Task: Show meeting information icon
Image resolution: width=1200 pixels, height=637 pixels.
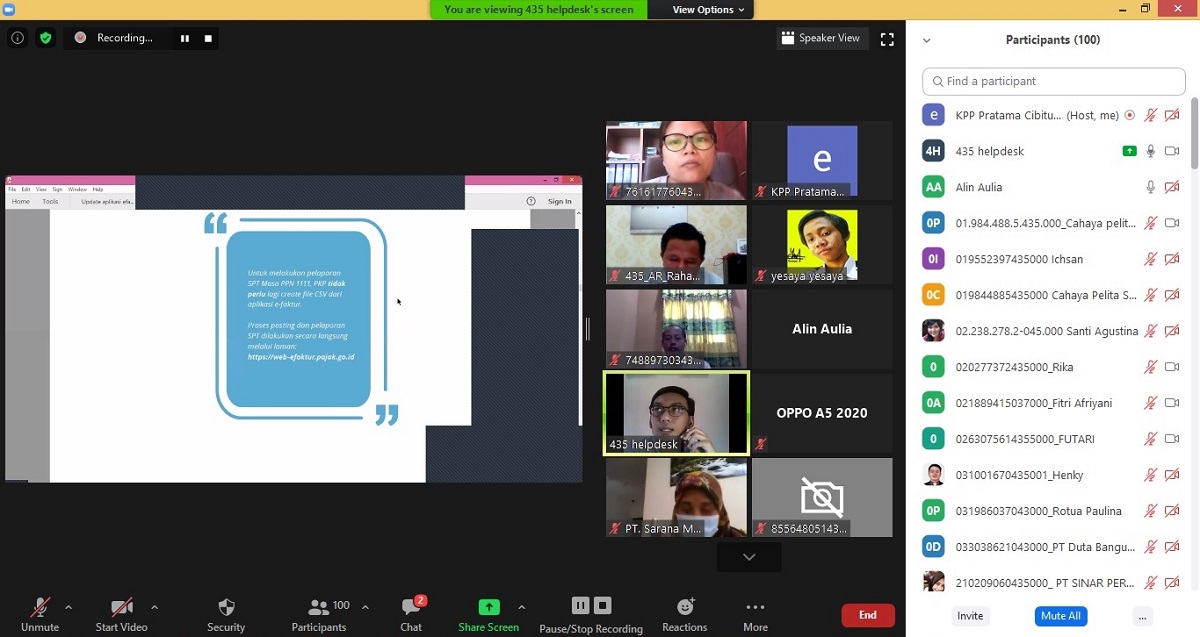Action: 17,38
